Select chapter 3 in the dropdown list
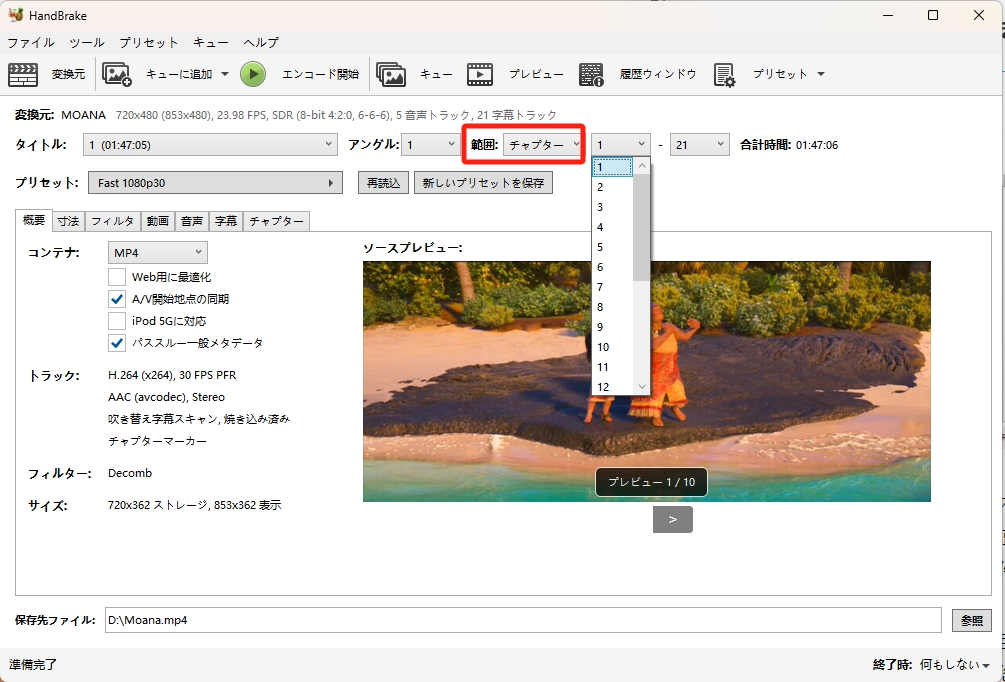This screenshot has width=1005, height=682. pos(613,207)
